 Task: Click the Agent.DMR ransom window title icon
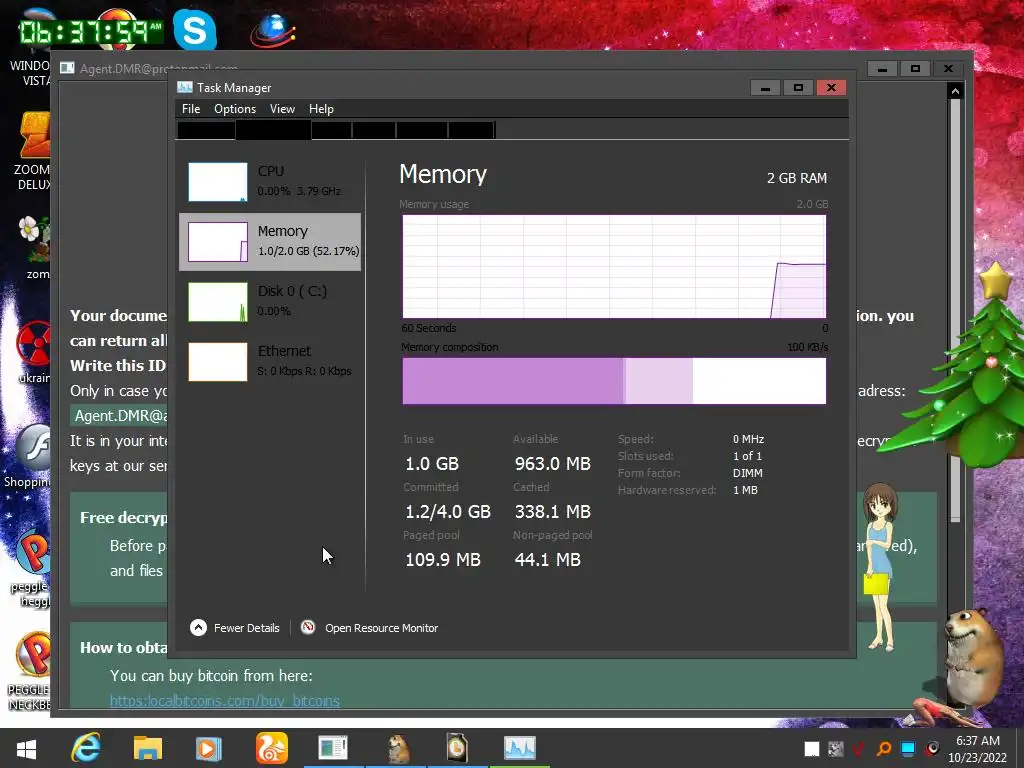coord(67,68)
